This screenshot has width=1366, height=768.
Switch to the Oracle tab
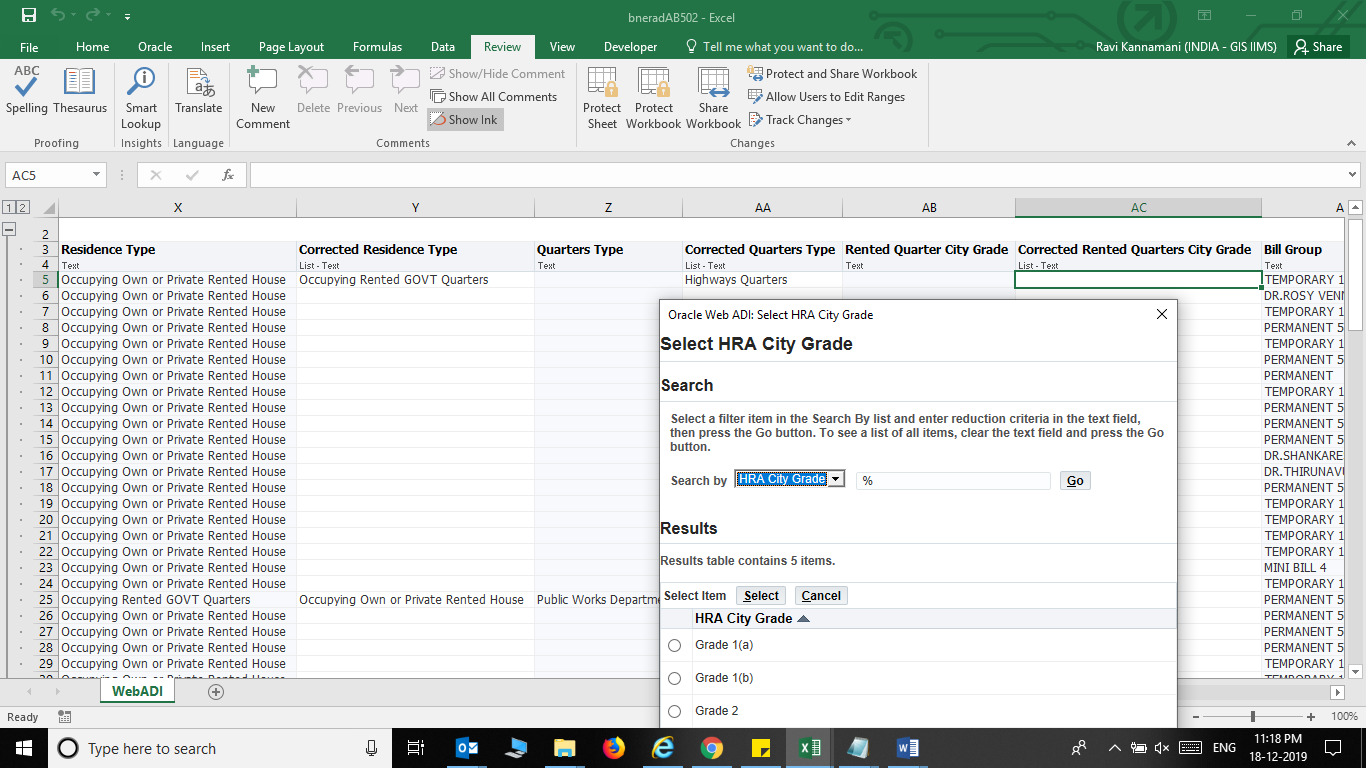pos(155,47)
